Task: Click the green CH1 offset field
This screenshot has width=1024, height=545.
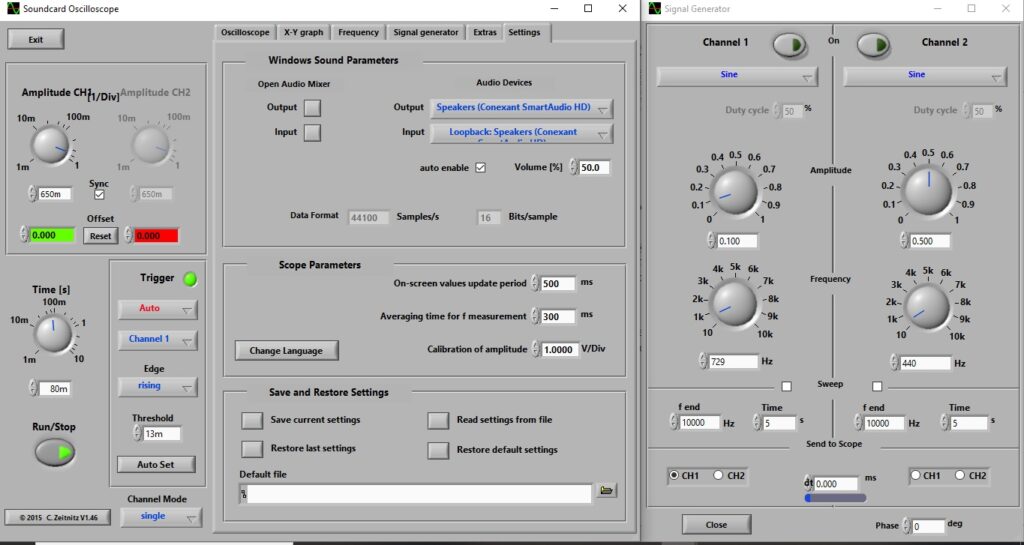Action: click(x=52, y=235)
